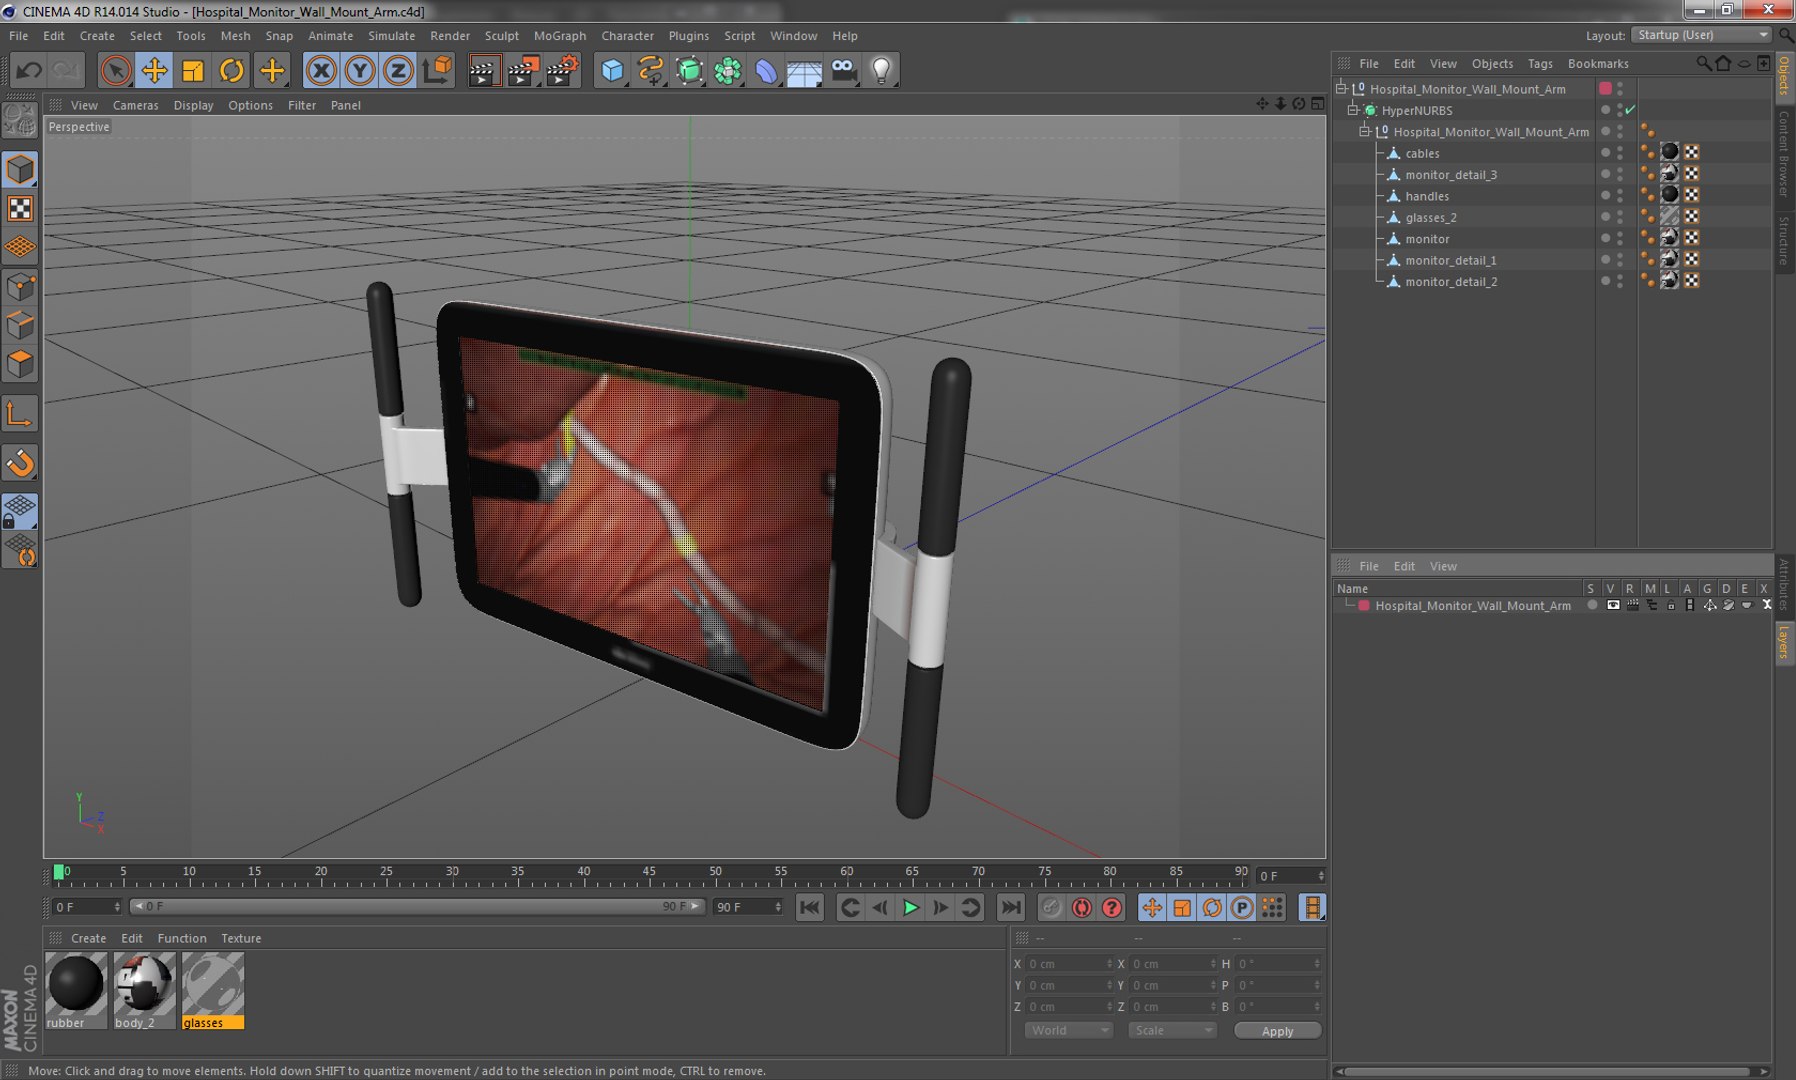Image resolution: width=1796 pixels, height=1080 pixels.
Task: Go to end of animation
Action: point(1011,908)
